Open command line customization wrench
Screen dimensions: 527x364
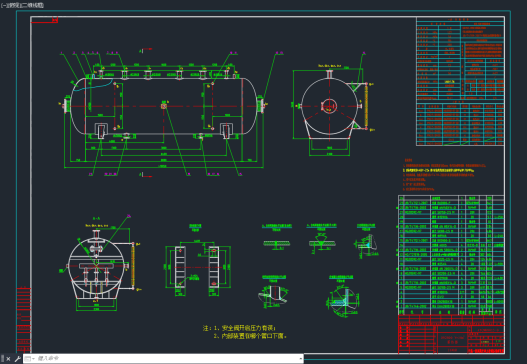tap(17, 359)
